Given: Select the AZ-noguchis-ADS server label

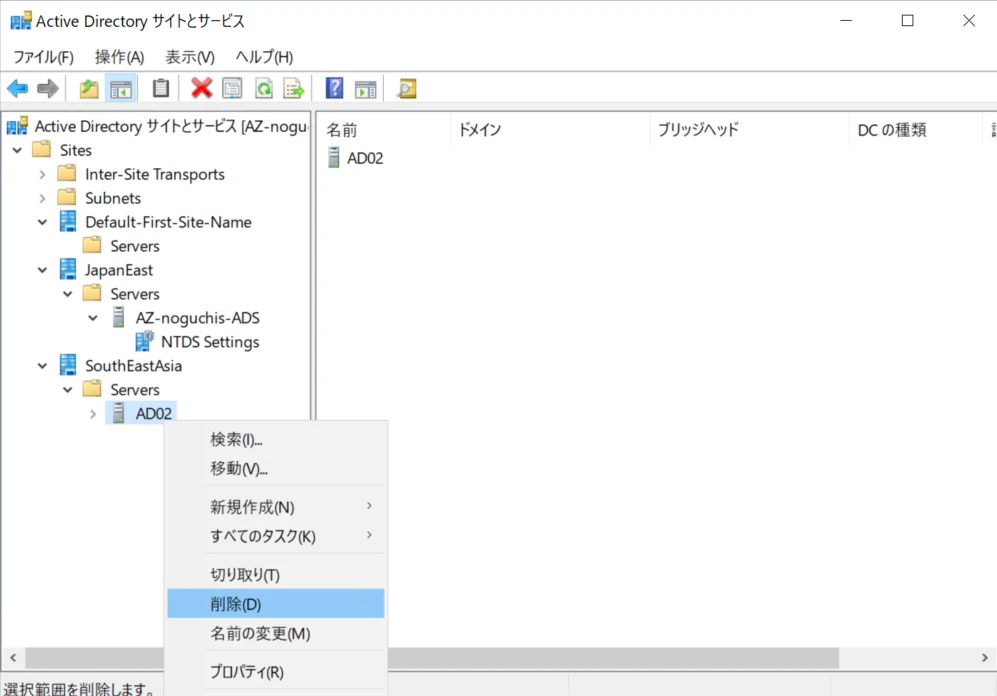Looking at the screenshot, I should tap(198, 318).
